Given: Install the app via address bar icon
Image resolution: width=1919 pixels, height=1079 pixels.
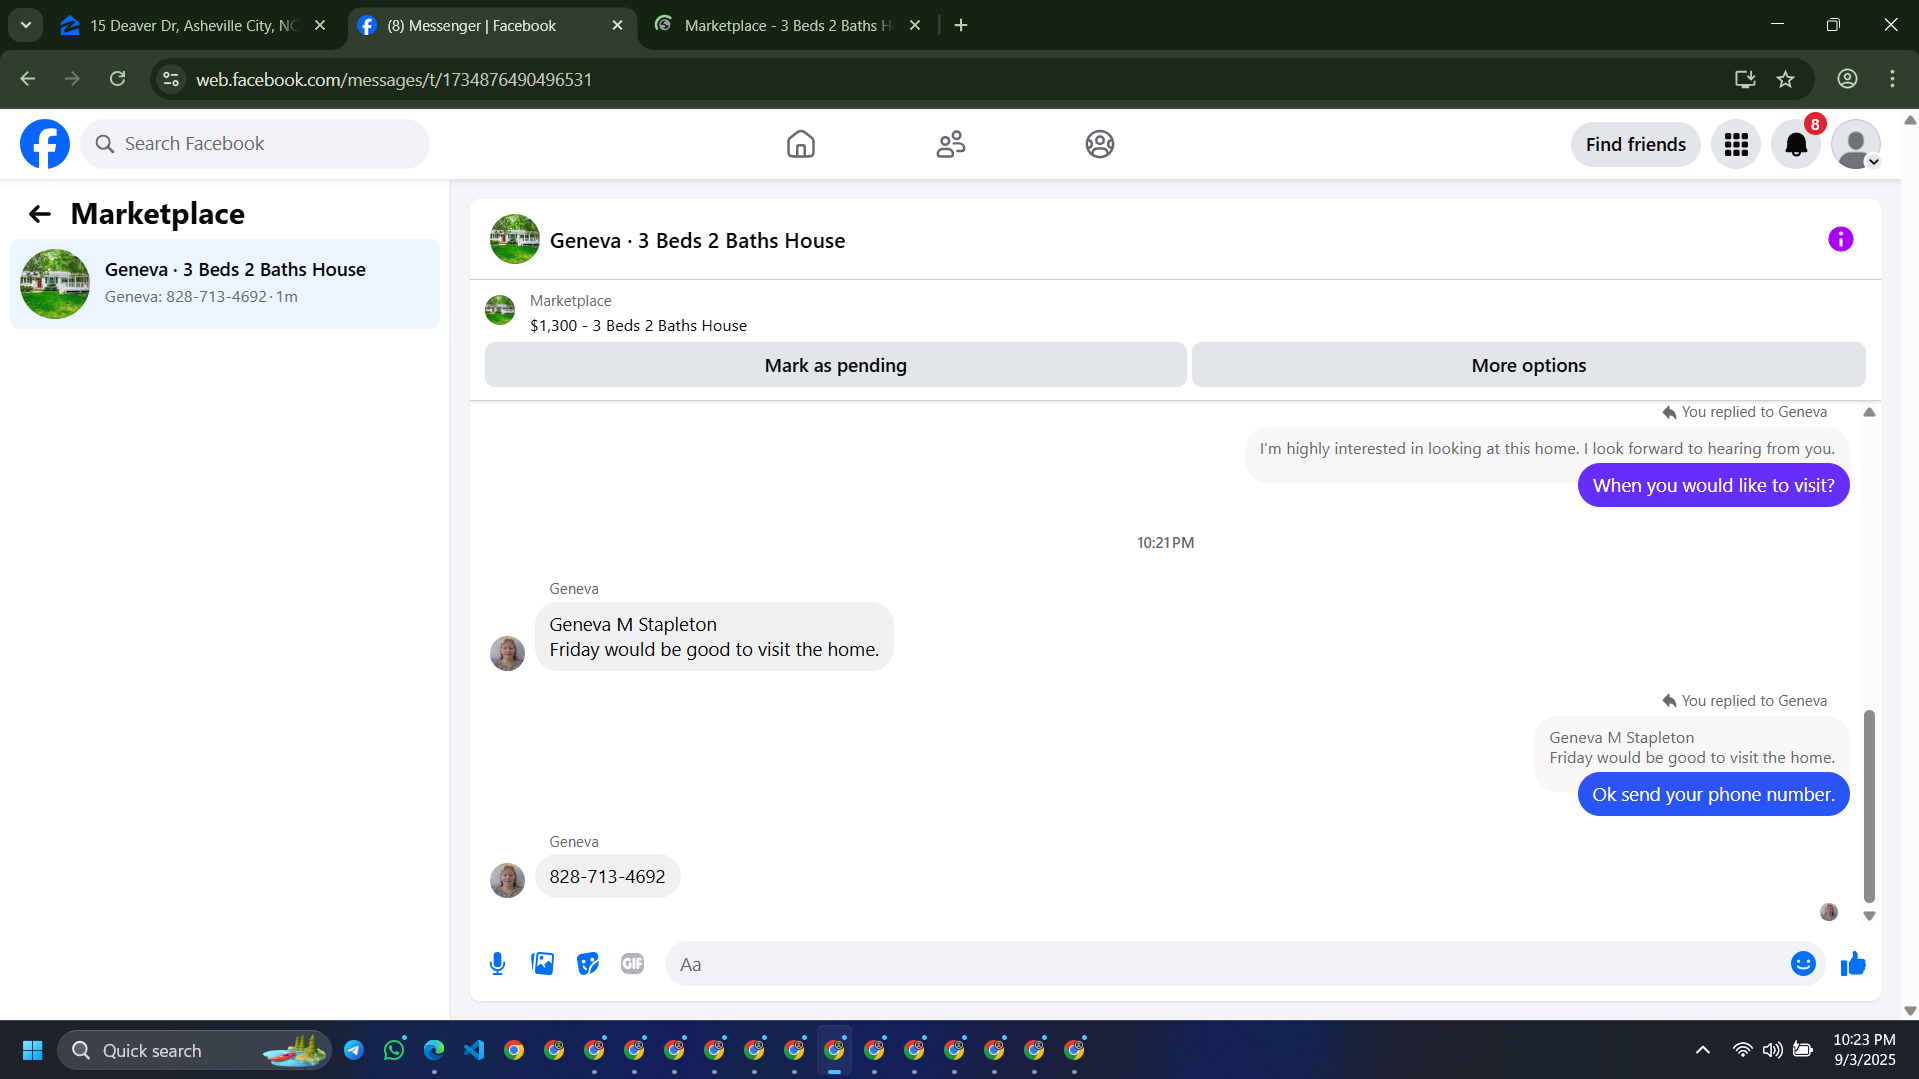Looking at the screenshot, I should 1745,79.
